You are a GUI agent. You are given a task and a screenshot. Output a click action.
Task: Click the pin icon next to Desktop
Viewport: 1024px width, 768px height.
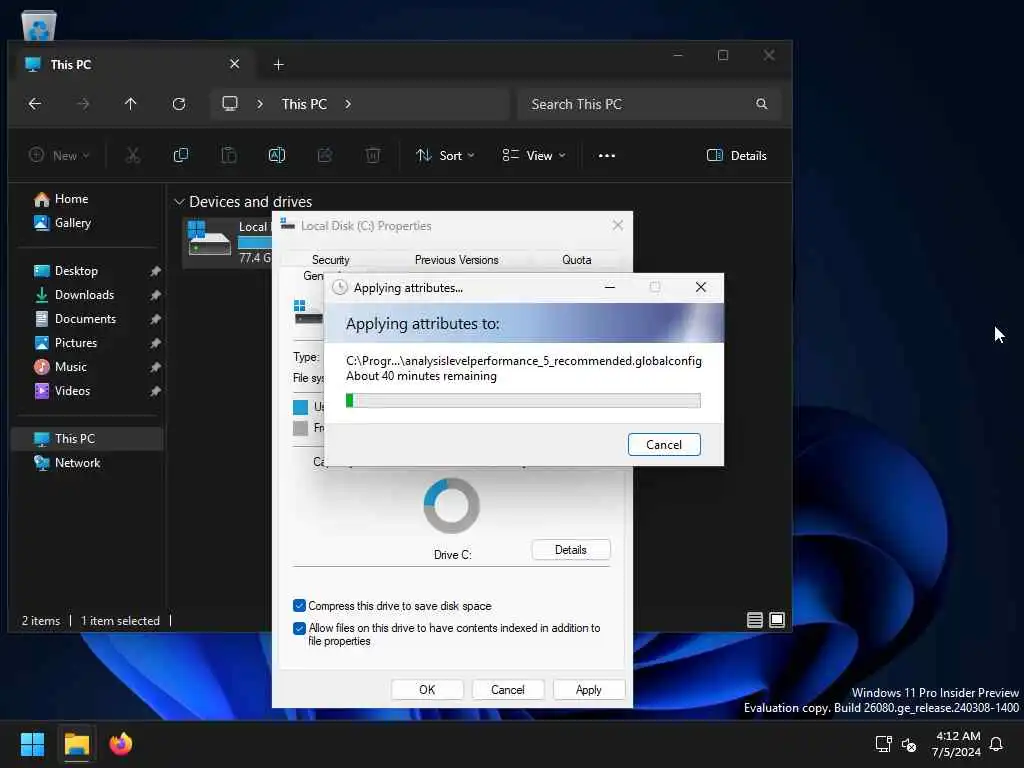coord(155,271)
